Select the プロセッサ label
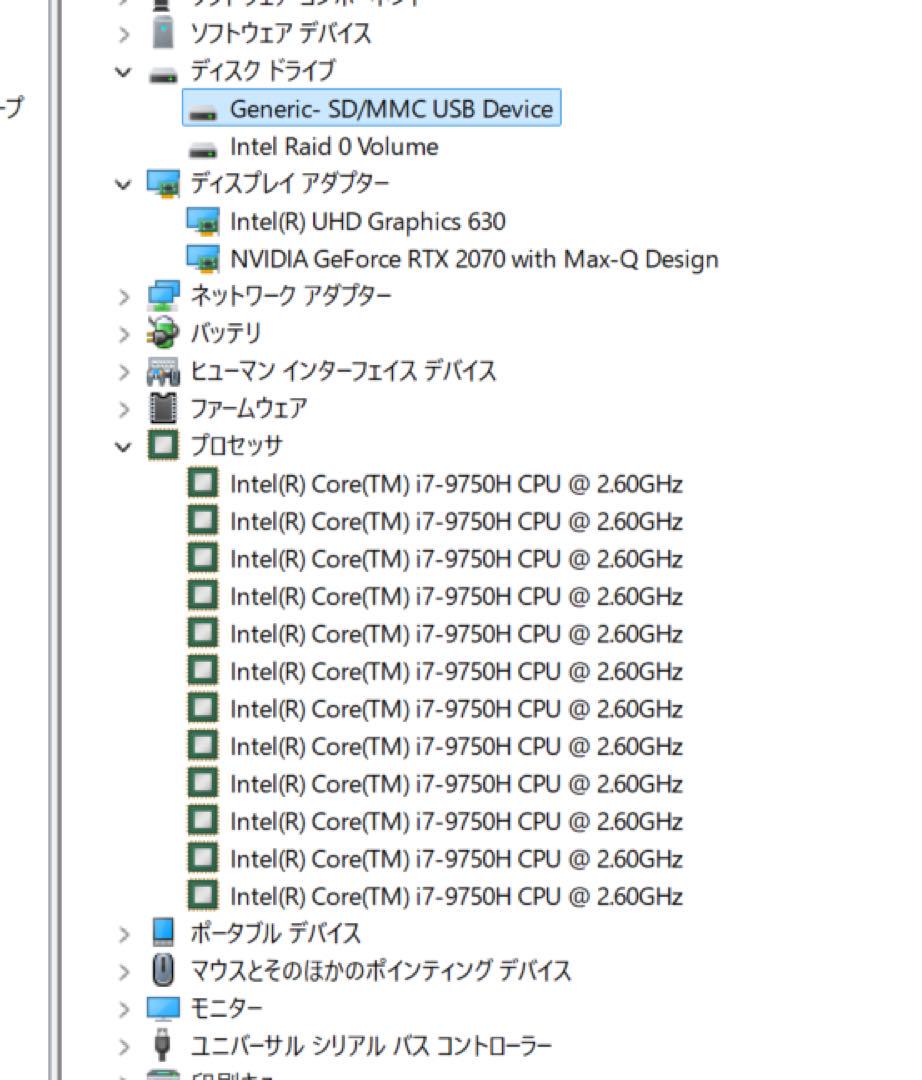This screenshot has height=1080, width=922. tap(236, 446)
